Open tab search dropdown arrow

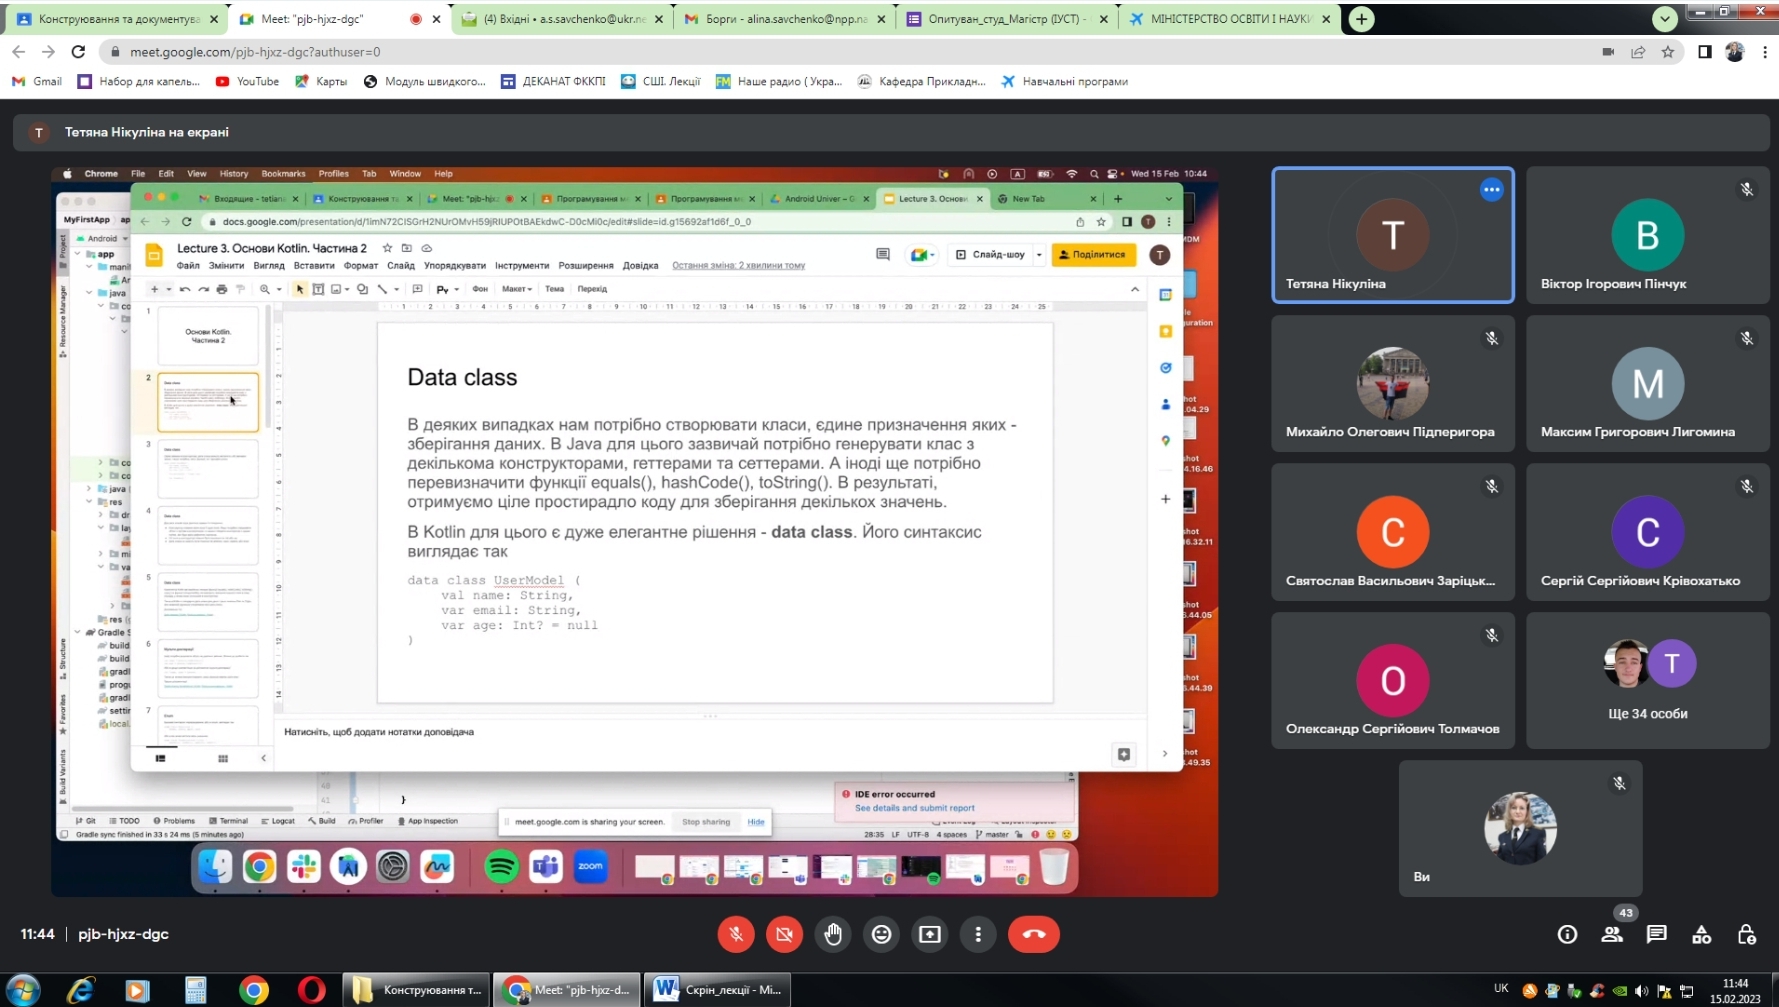(x=1665, y=19)
